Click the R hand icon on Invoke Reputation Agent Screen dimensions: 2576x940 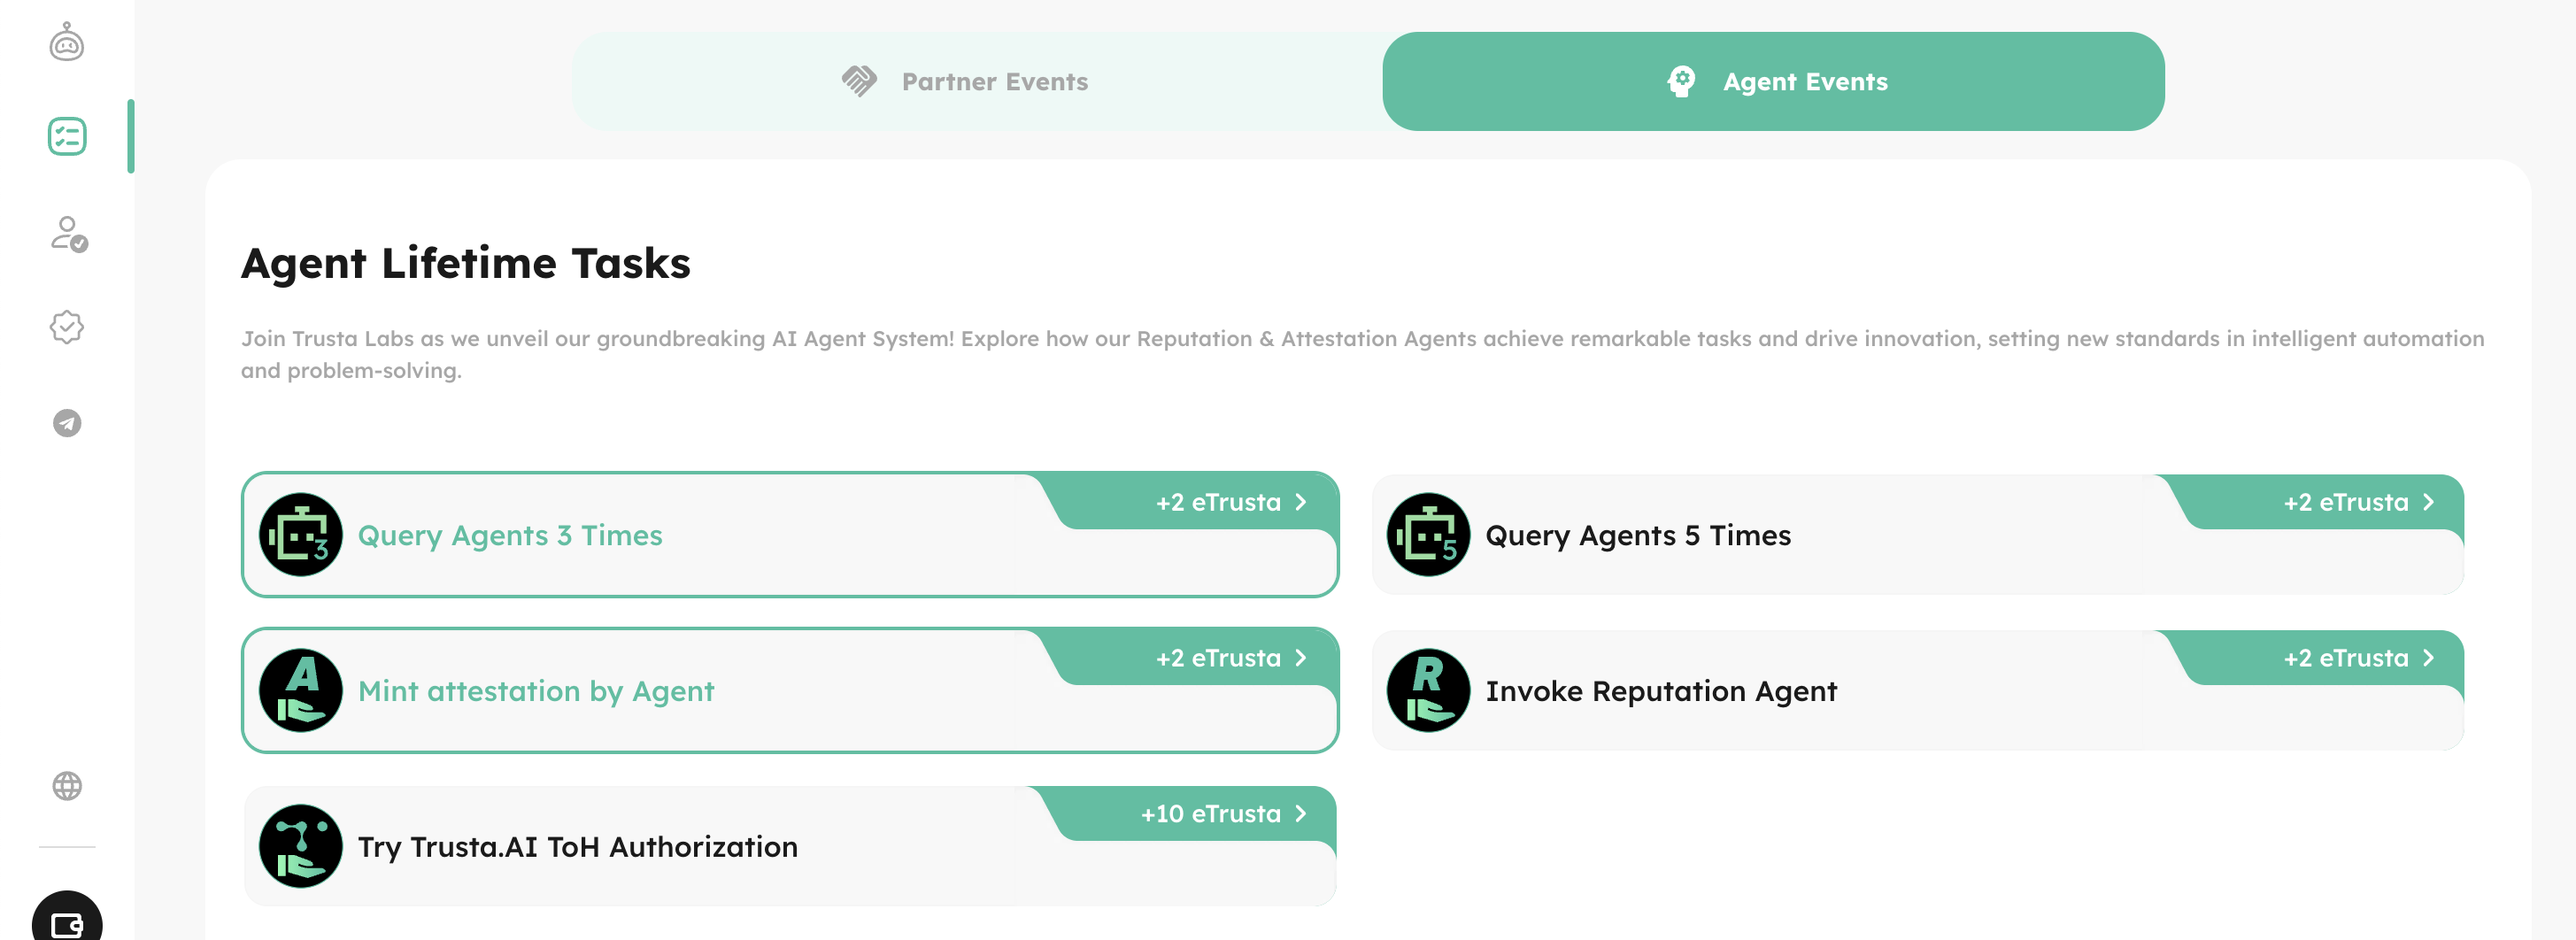(1428, 691)
